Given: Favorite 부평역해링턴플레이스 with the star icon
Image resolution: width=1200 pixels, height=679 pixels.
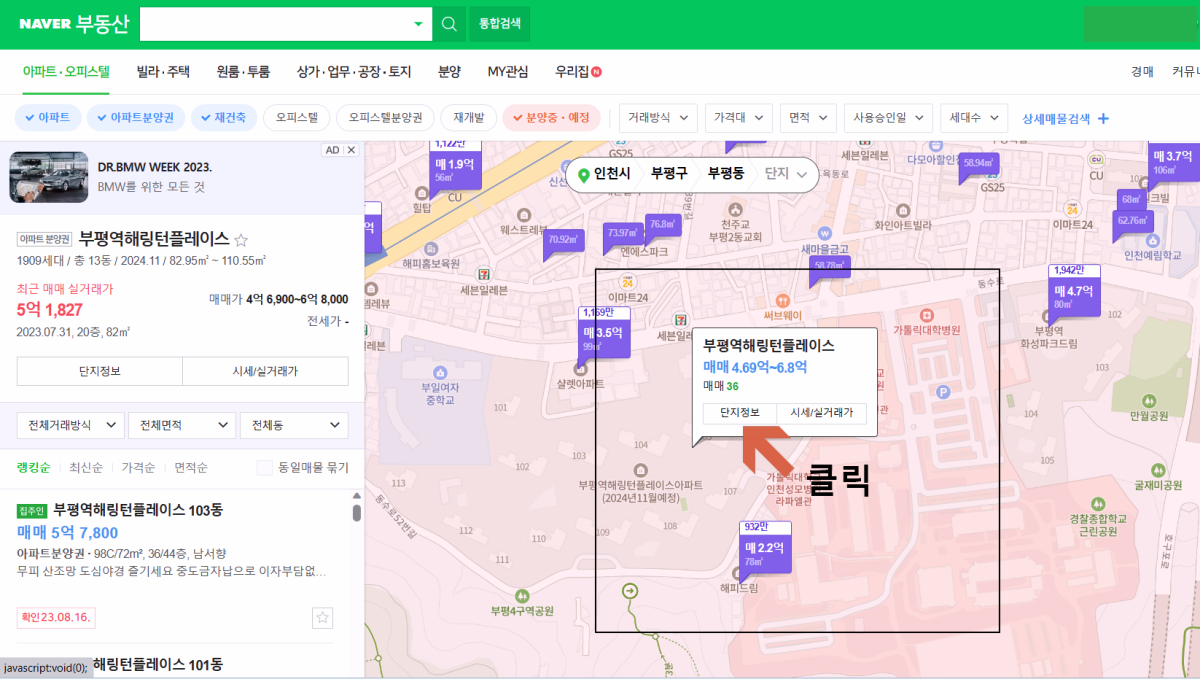Looking at the screenshot, I should [240, 240].
